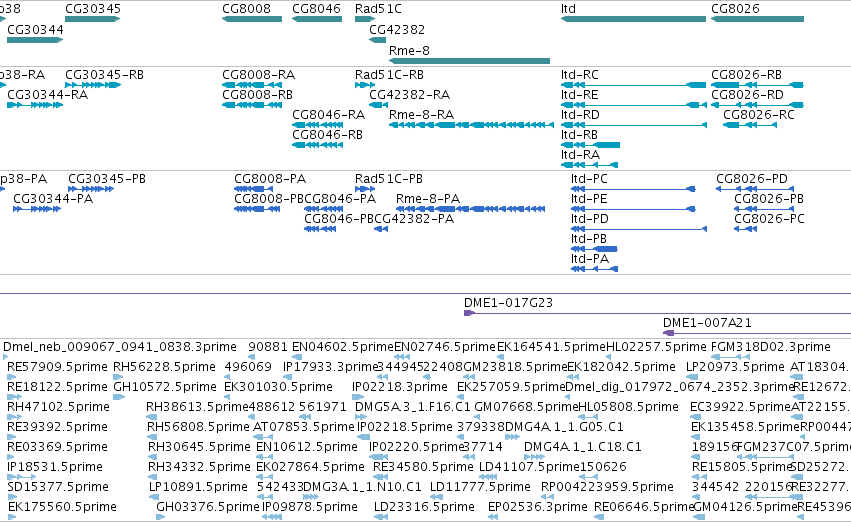Select protein ltd-PB
The image size is (851, 522).
point(594,249)
